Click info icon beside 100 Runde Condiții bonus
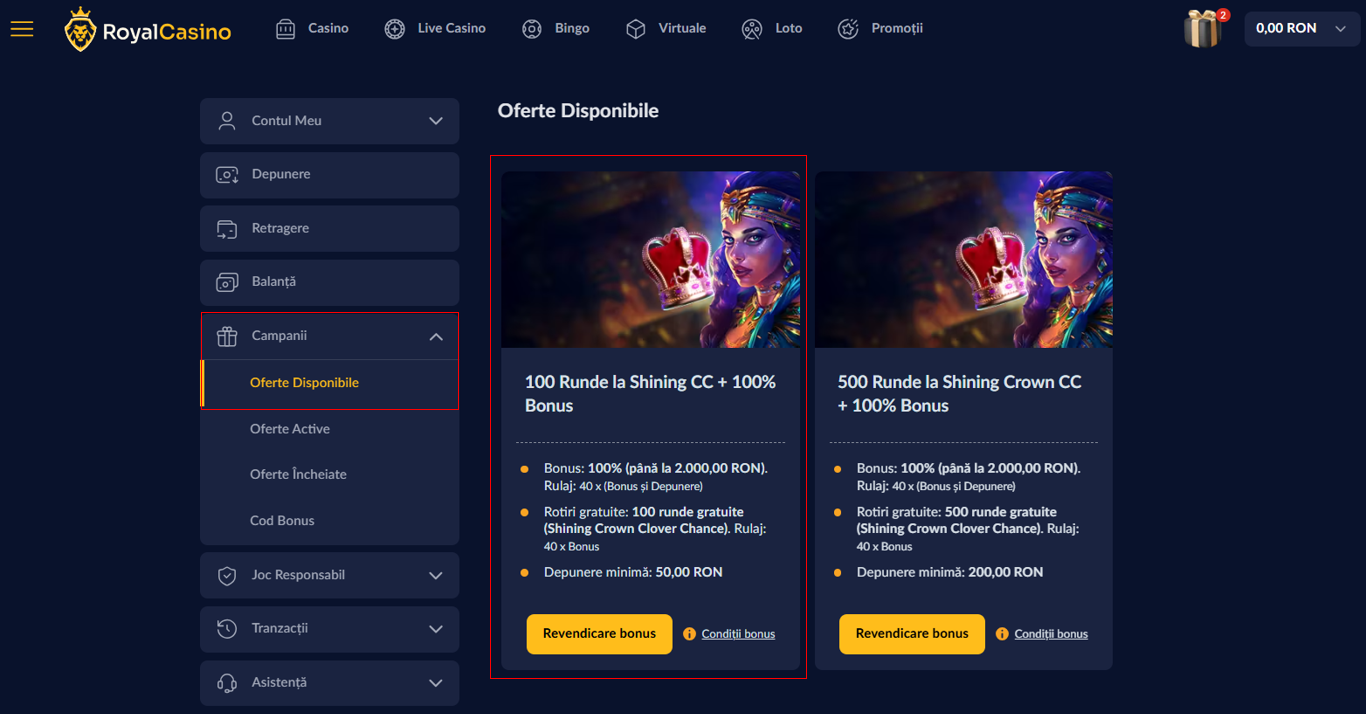Viewport: 1366px width, 714px height. 689,634
